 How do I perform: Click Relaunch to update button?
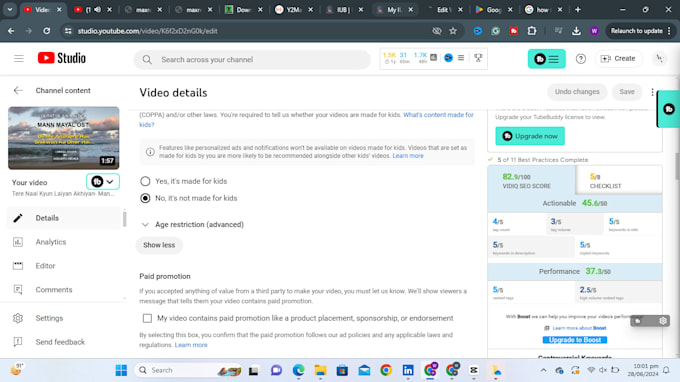(637, 31)
